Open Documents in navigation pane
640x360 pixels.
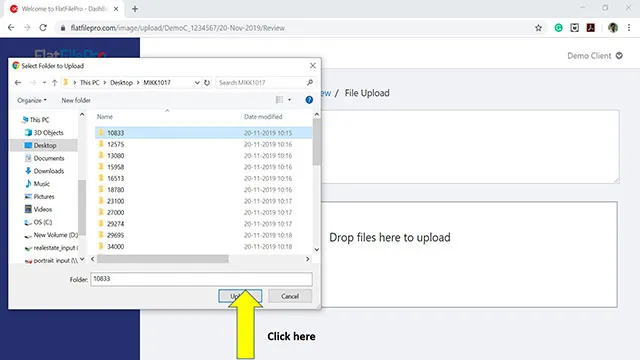[44, 158]
